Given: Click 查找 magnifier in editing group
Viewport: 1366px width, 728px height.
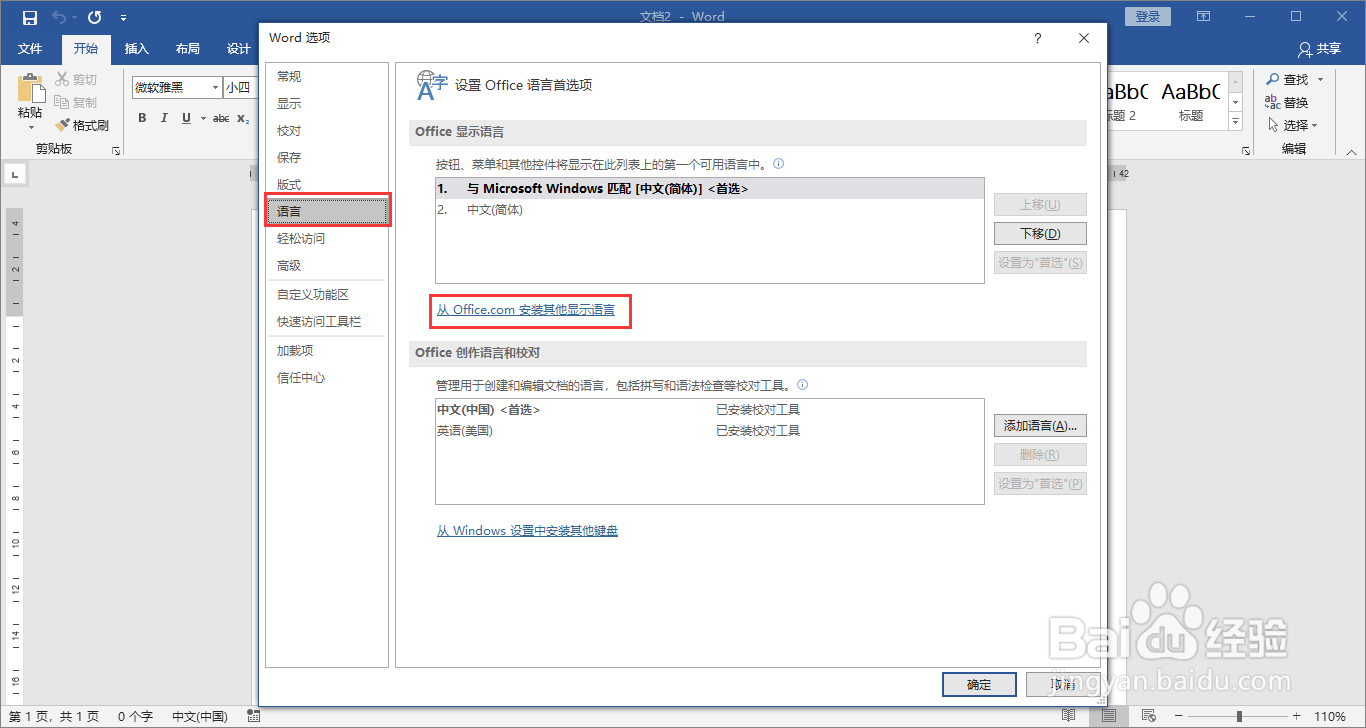Looking at the screenshot, I should [1286, 79].
